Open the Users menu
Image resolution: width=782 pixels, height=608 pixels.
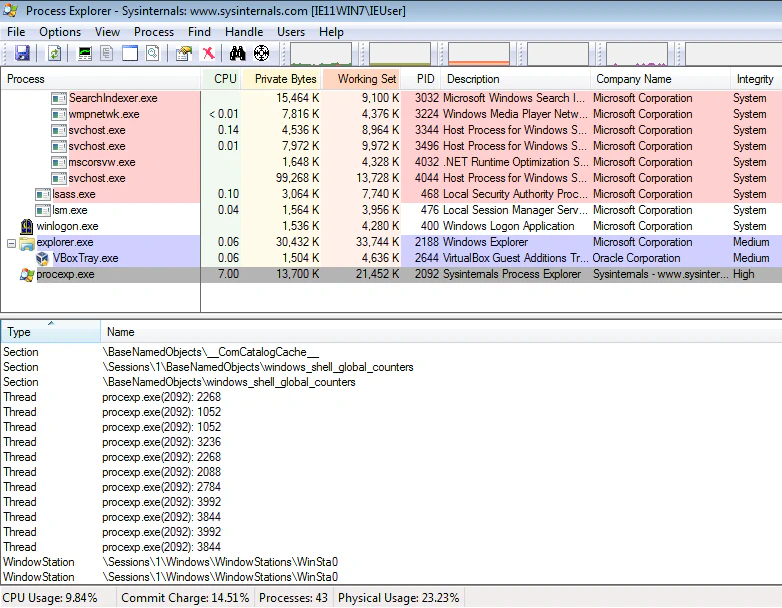(291, 32)
